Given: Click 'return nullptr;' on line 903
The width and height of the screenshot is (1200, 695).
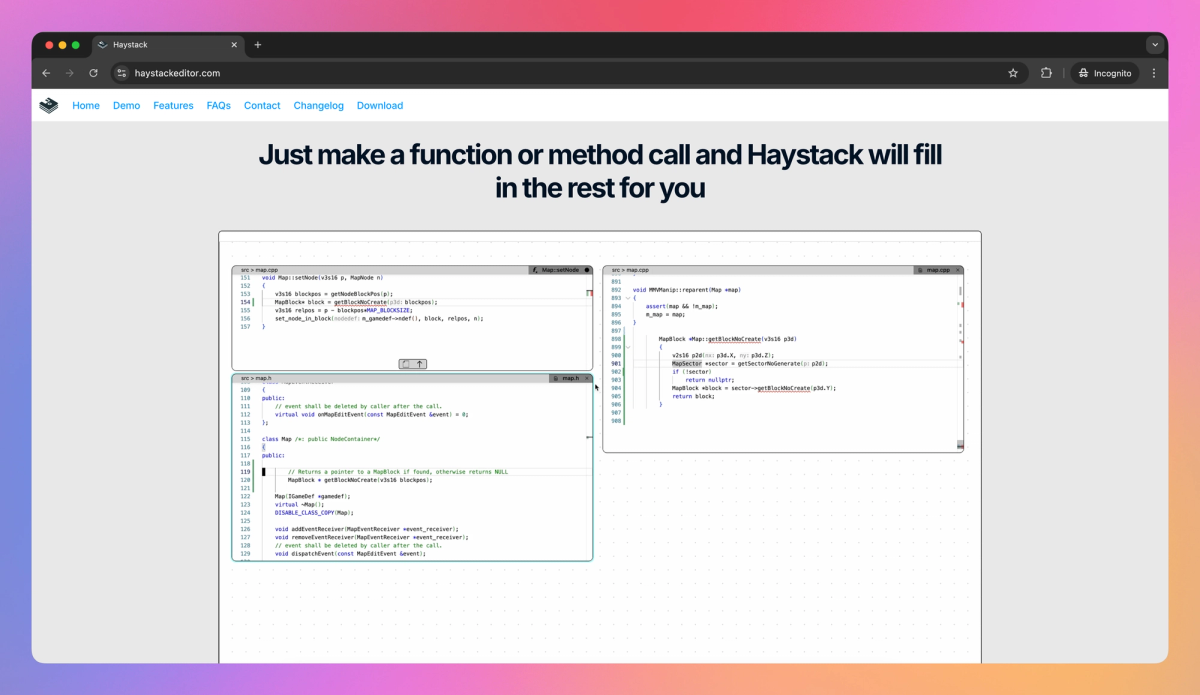Looking at the screenshot, I should (709, 380).
